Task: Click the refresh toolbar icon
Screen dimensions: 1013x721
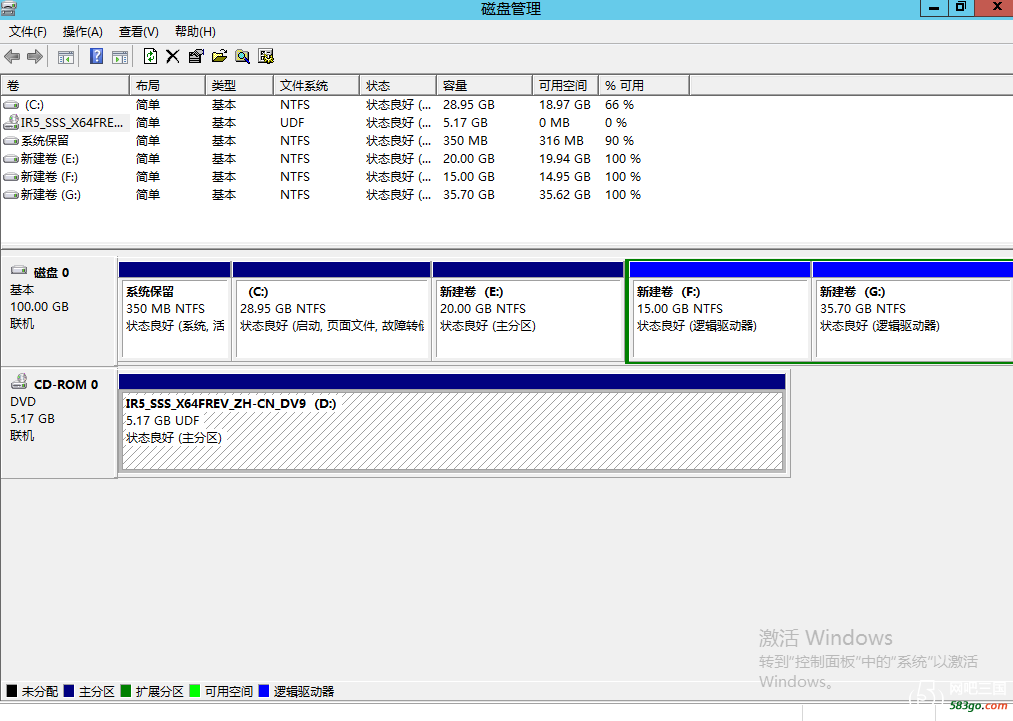Action: [x=151, y=56]
